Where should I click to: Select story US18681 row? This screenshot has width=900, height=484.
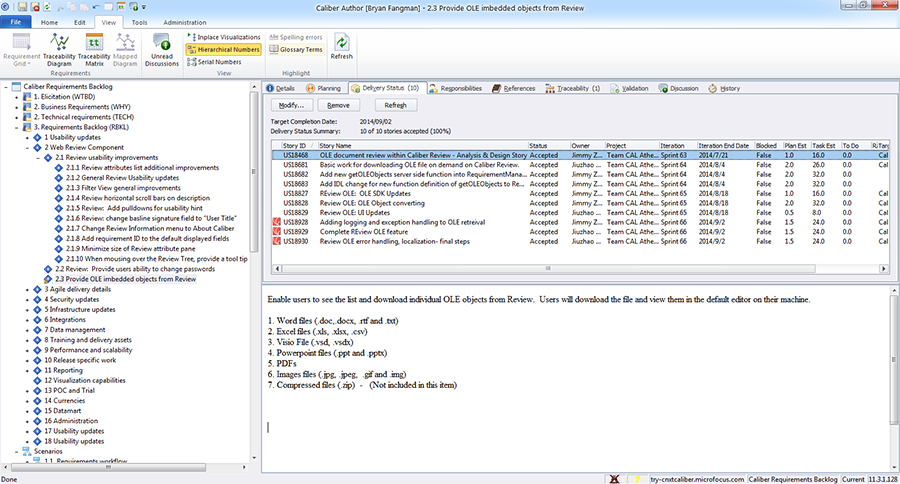coord(580,165)
